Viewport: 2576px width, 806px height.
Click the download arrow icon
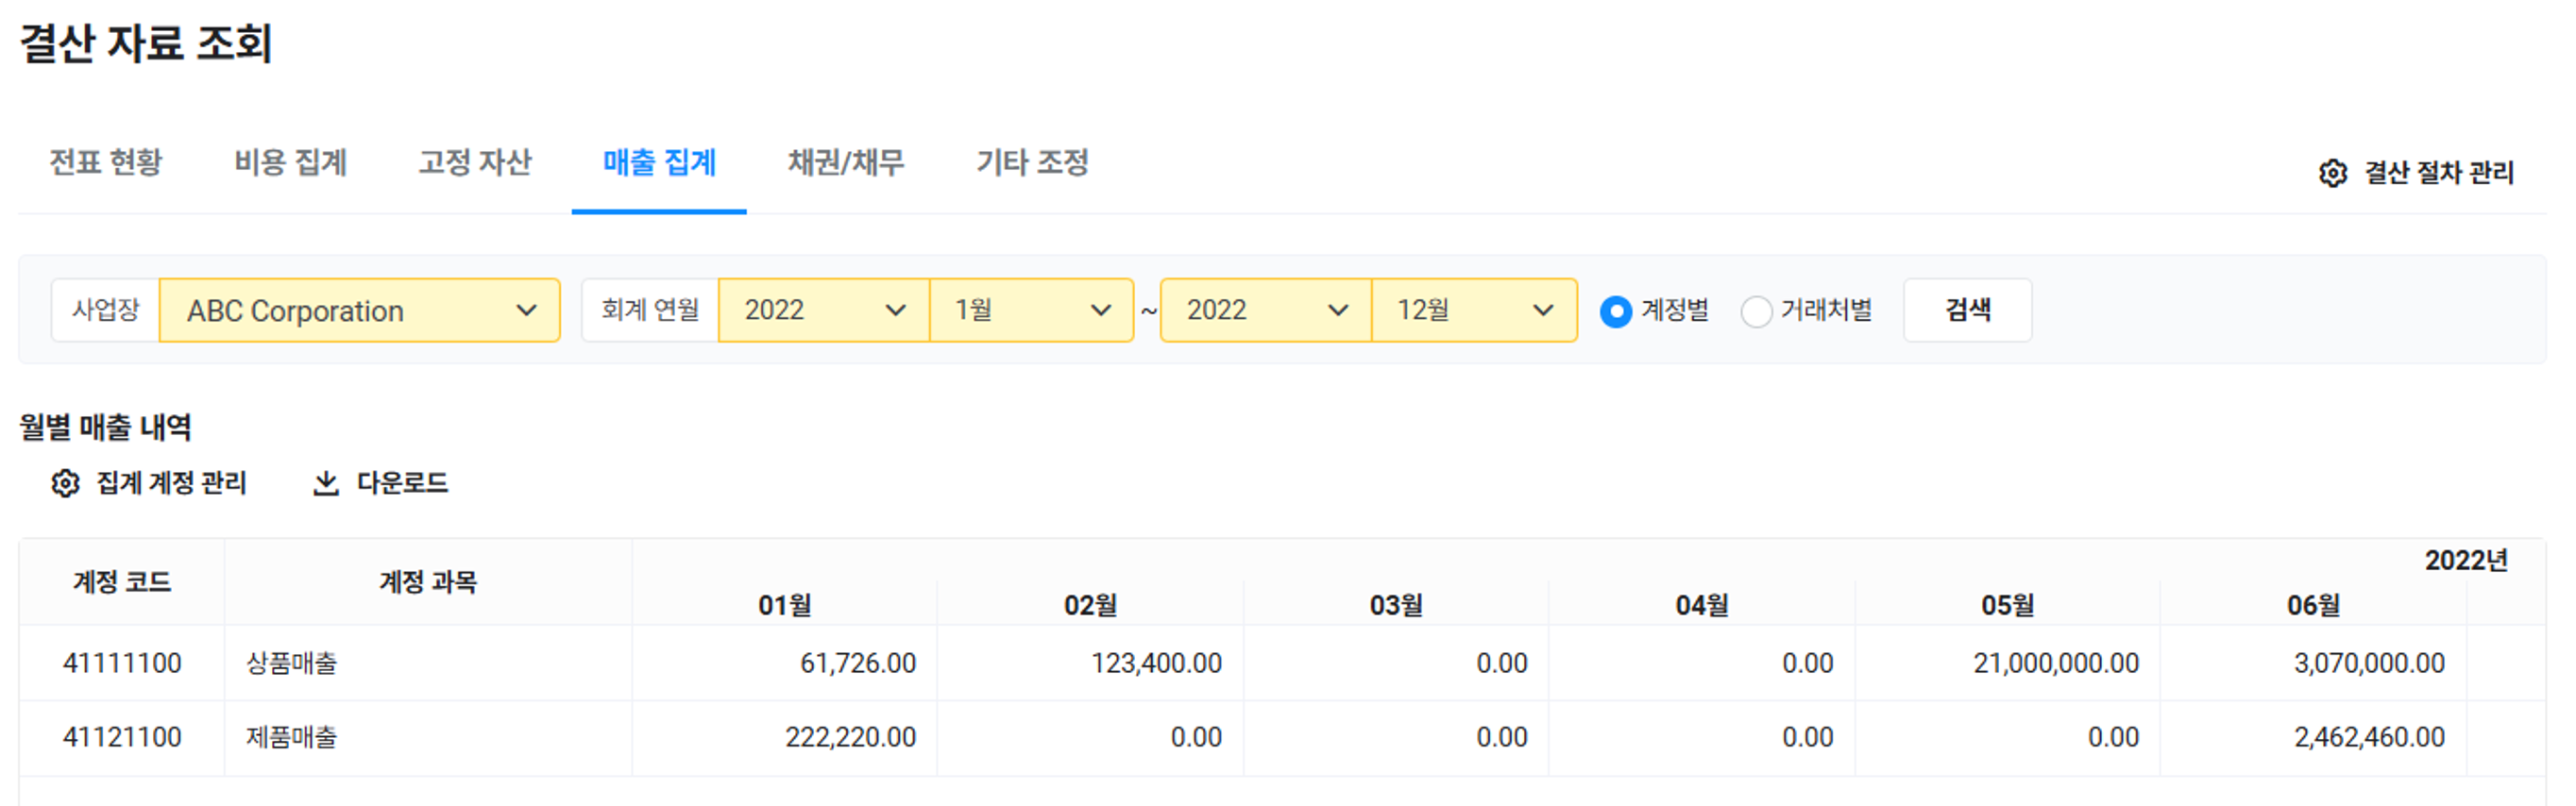(x=326, y=483)
